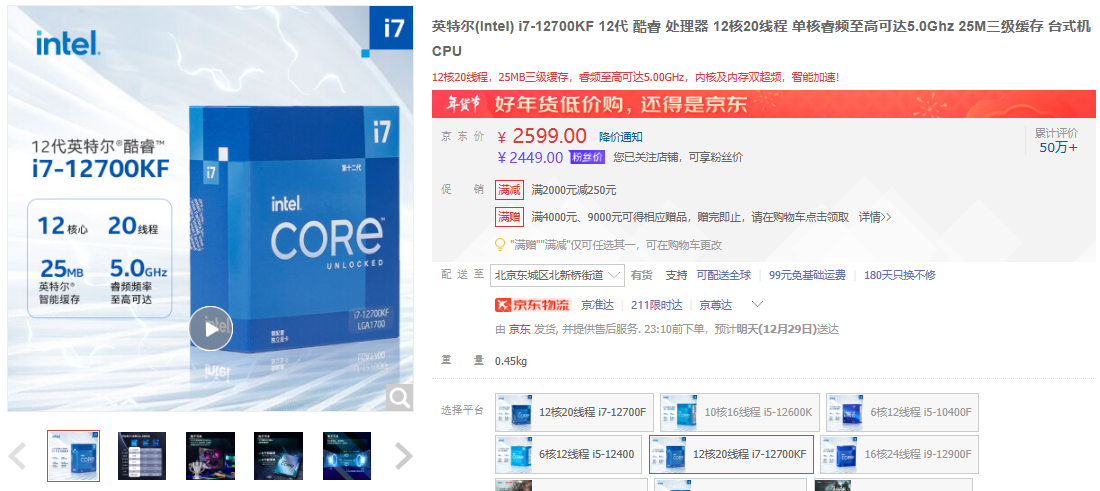Select the second thumbnail with spec table

pyautogui.click(x=142, y=456)
